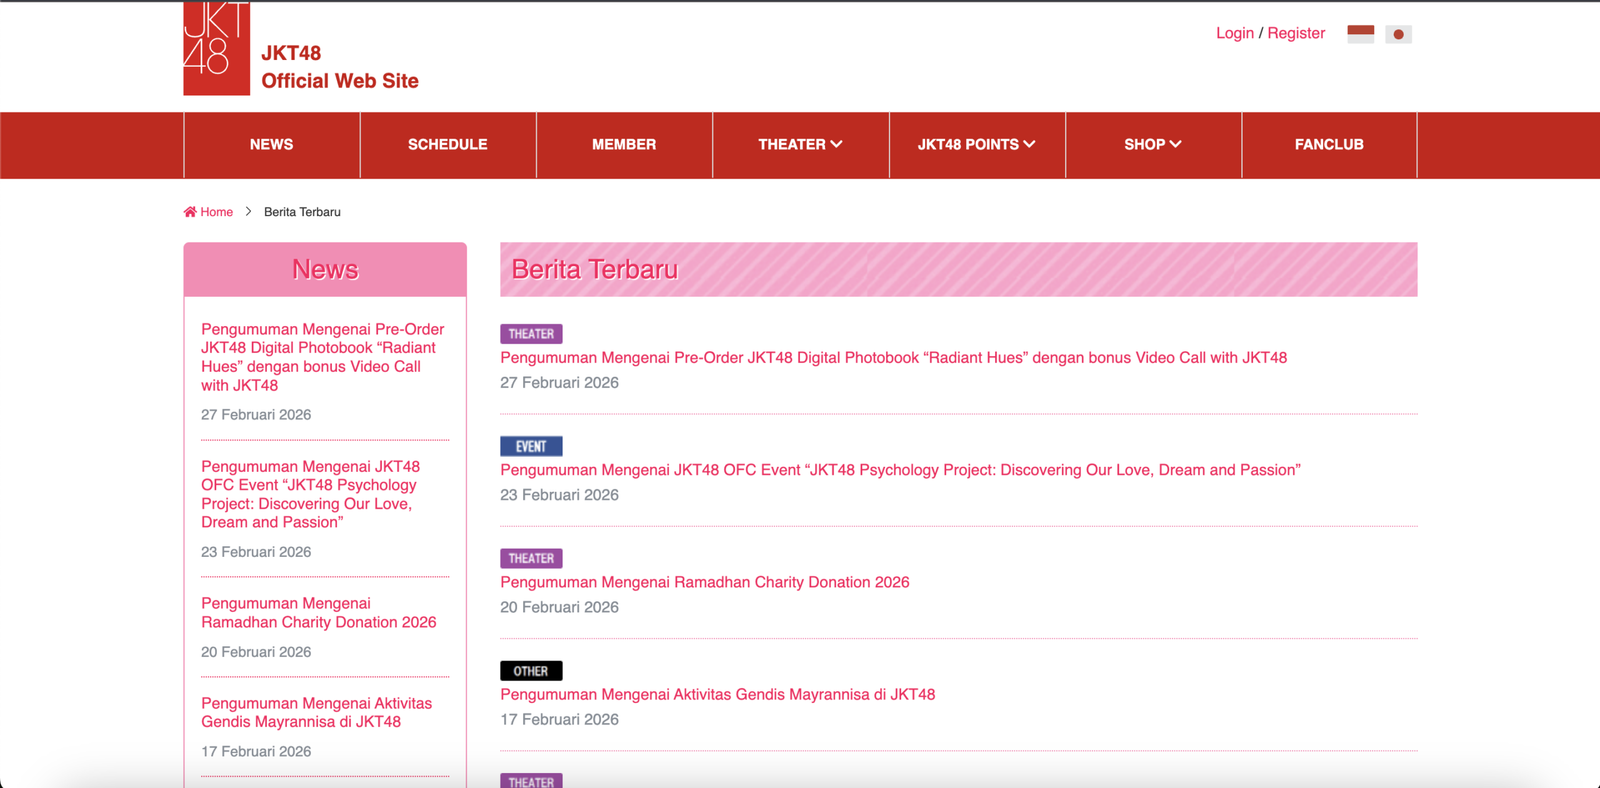Click the 'News' sidebar heading
Screen dimensions: 1600x788
(325, 269)
